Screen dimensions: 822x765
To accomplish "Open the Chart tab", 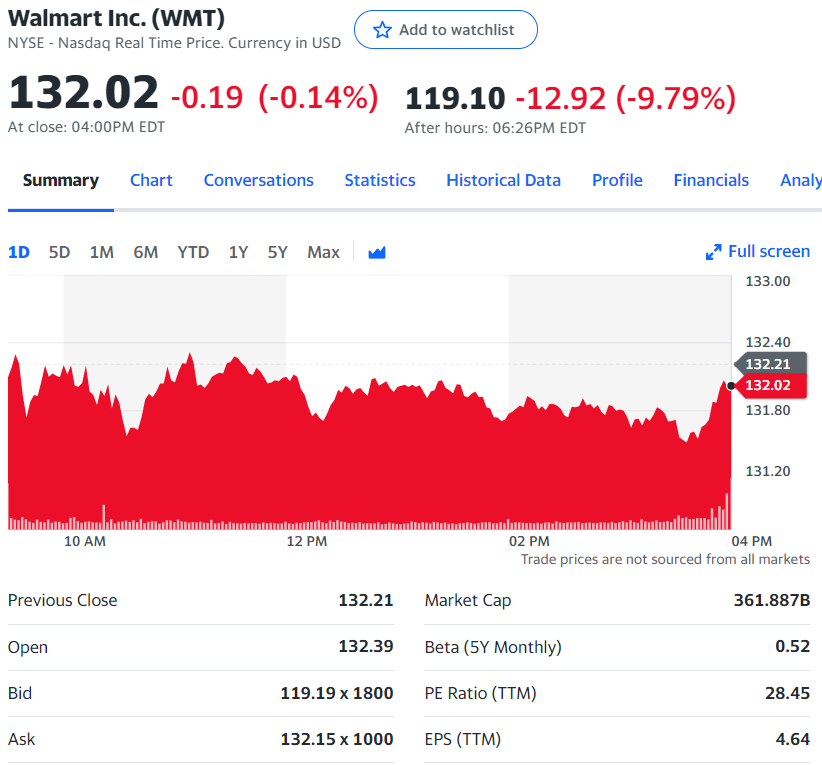I will [151, 180].
